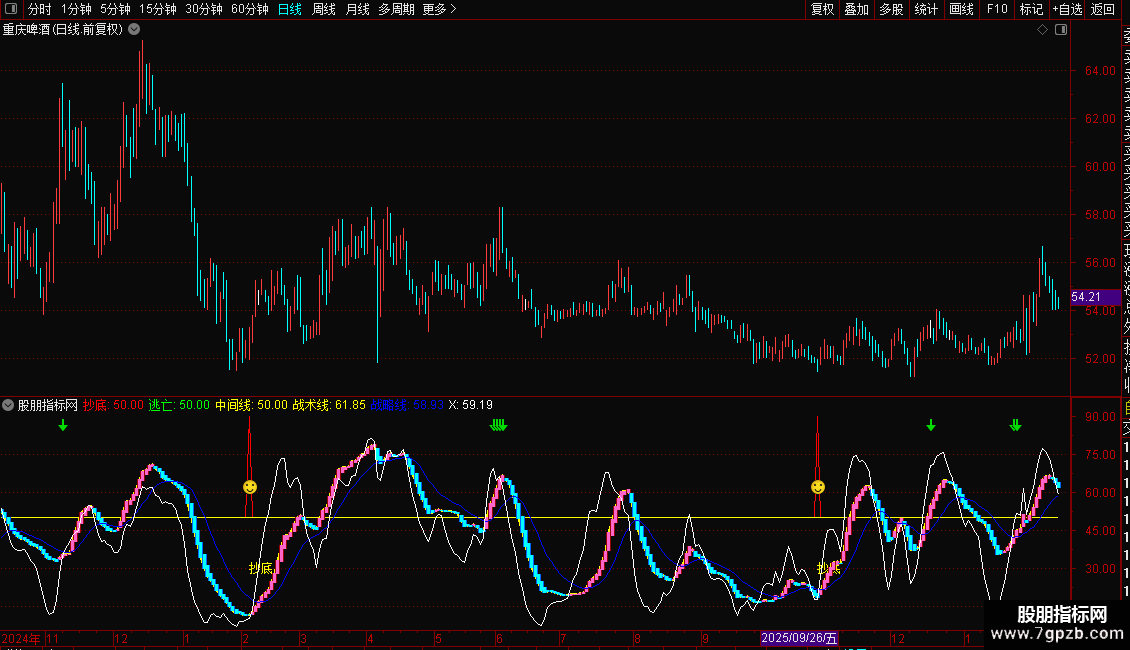Screen dimensions: 1130x650
Task: Toggle the 叠加 overlay option
Action: [x=856, y=9]
